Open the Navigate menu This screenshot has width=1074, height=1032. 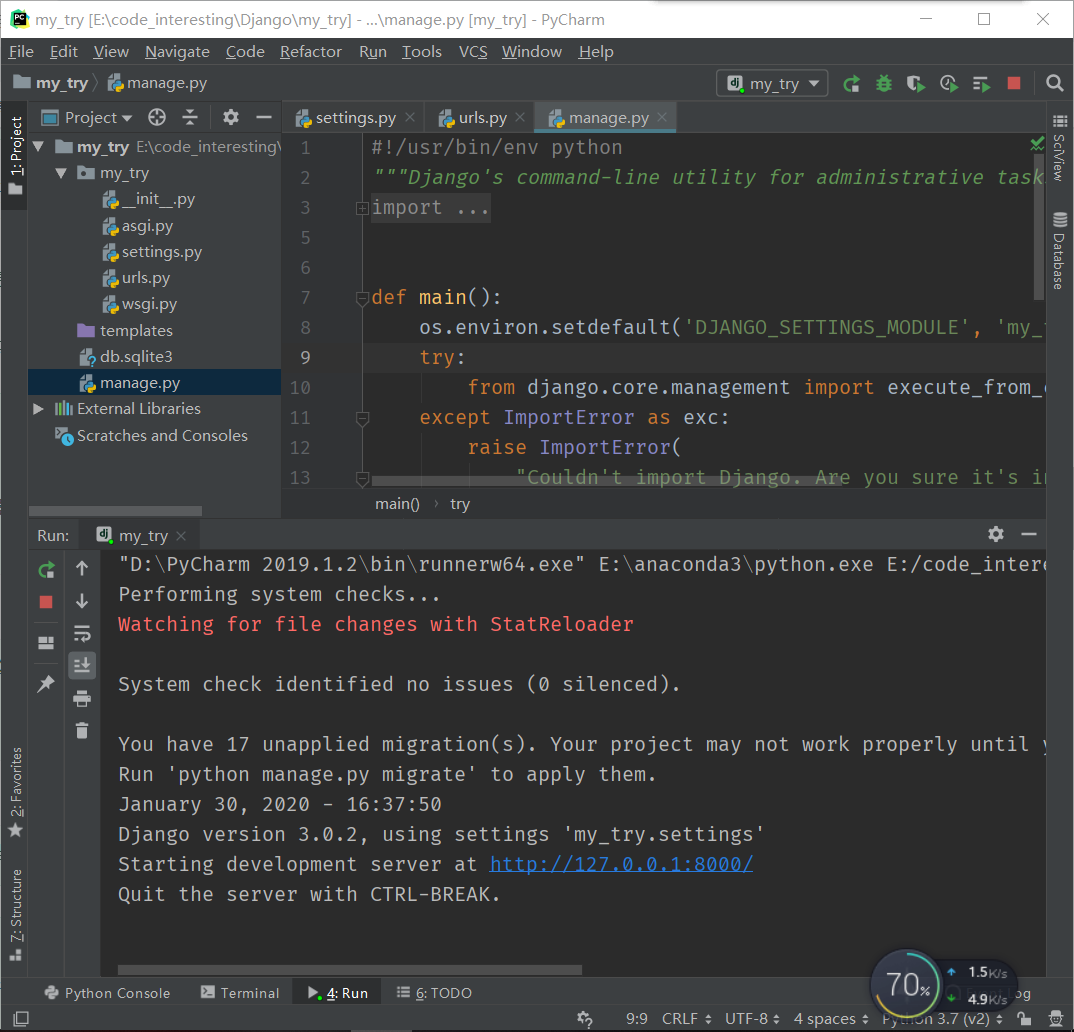click(x=177, y=52)
